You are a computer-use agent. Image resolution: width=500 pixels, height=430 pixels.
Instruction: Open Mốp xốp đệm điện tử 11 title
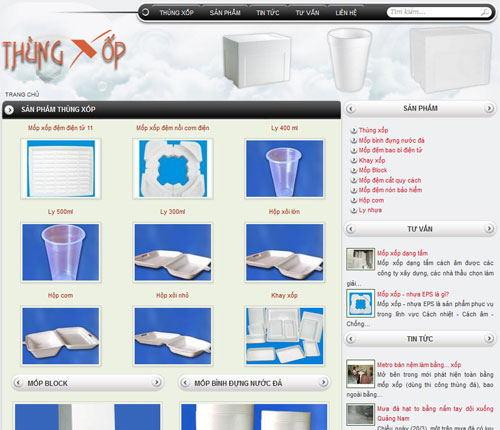click(60, 128)
